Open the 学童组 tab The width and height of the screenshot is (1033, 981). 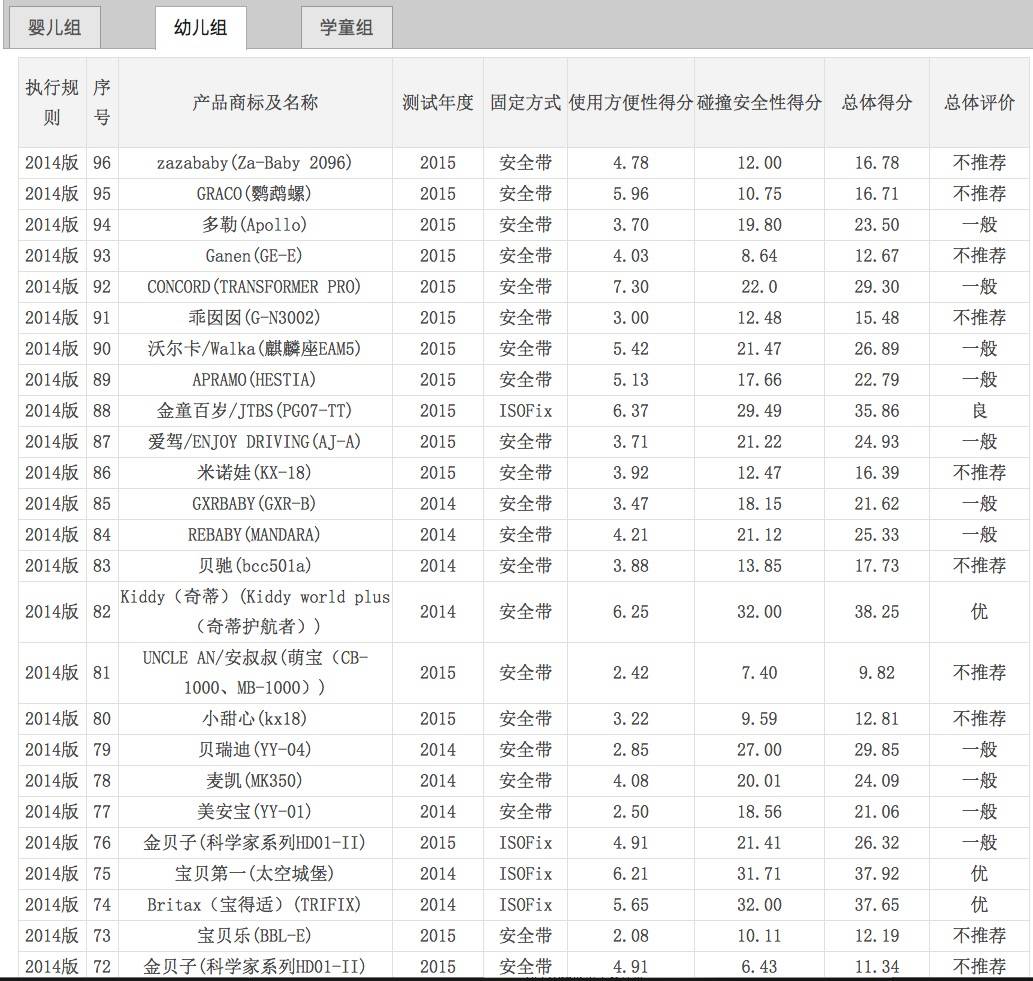point(347,28)
